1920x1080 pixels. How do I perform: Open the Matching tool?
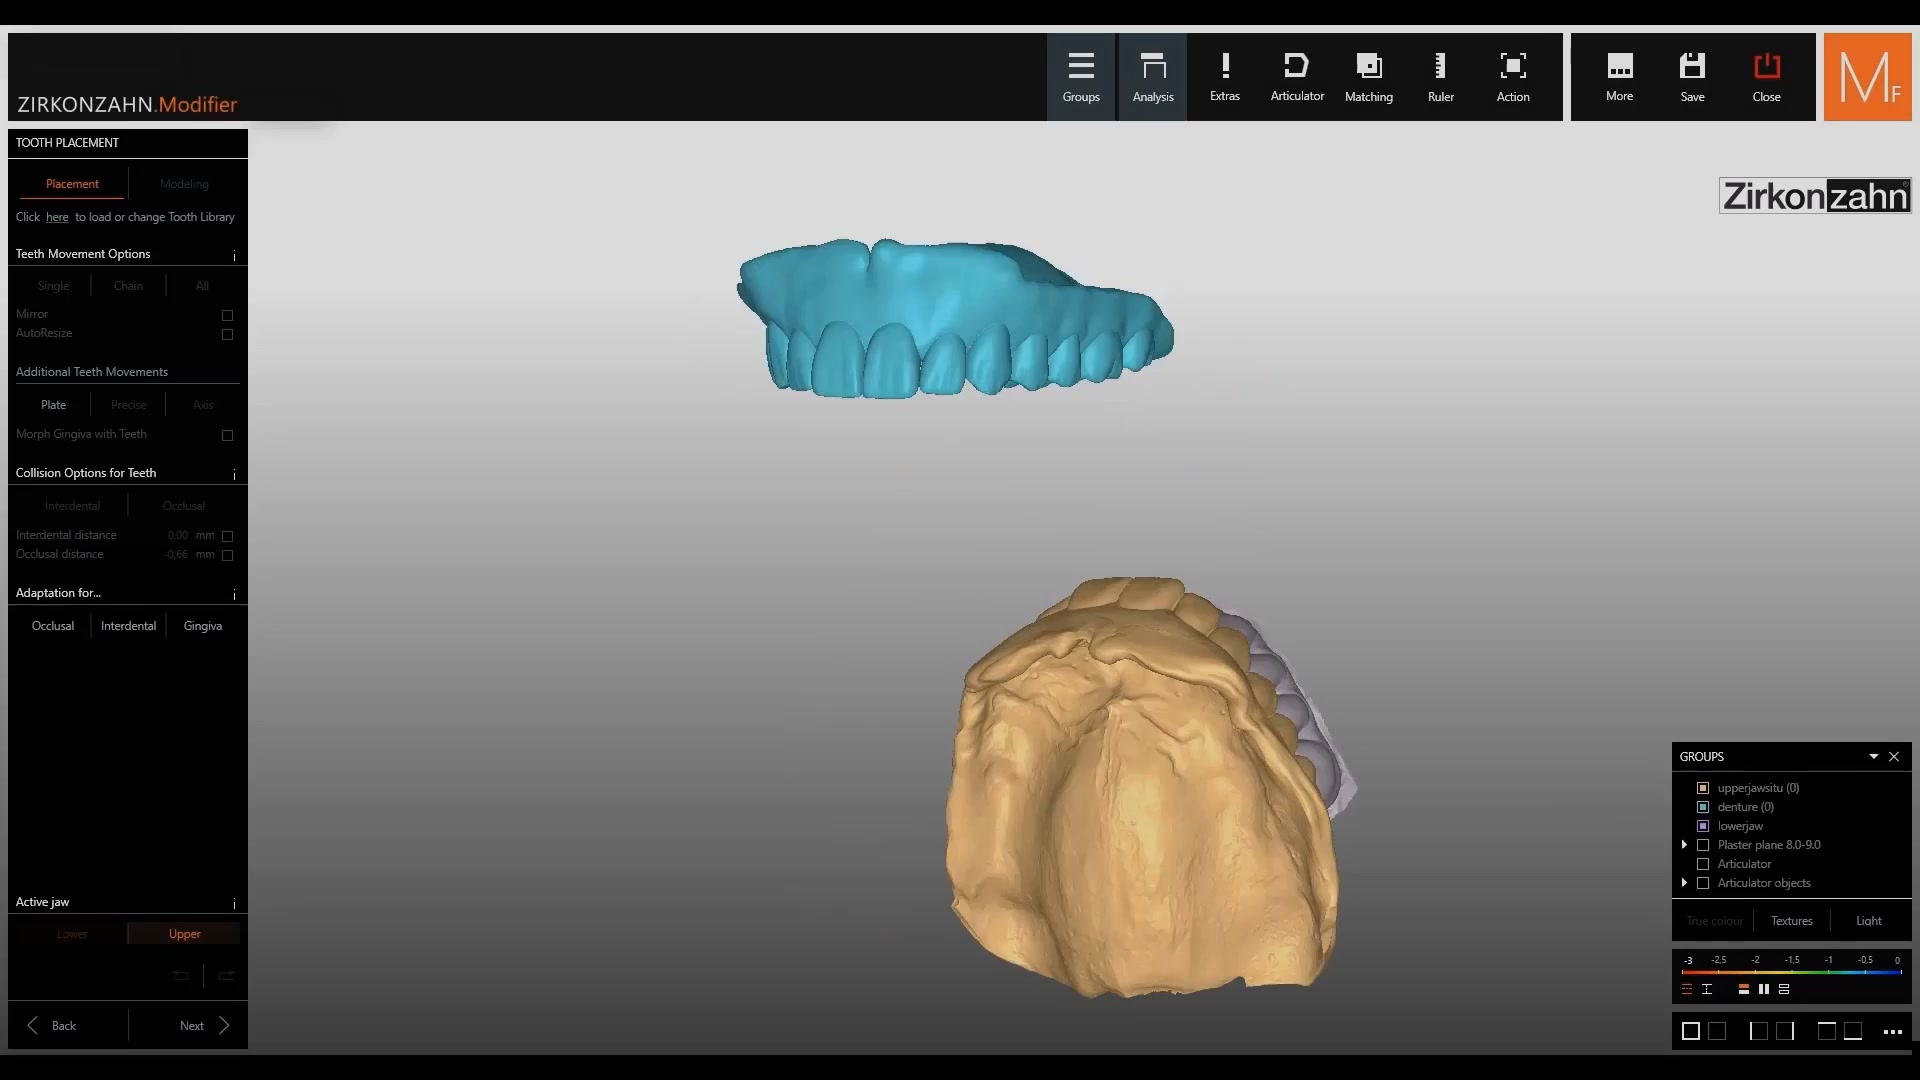(1369, 77)
